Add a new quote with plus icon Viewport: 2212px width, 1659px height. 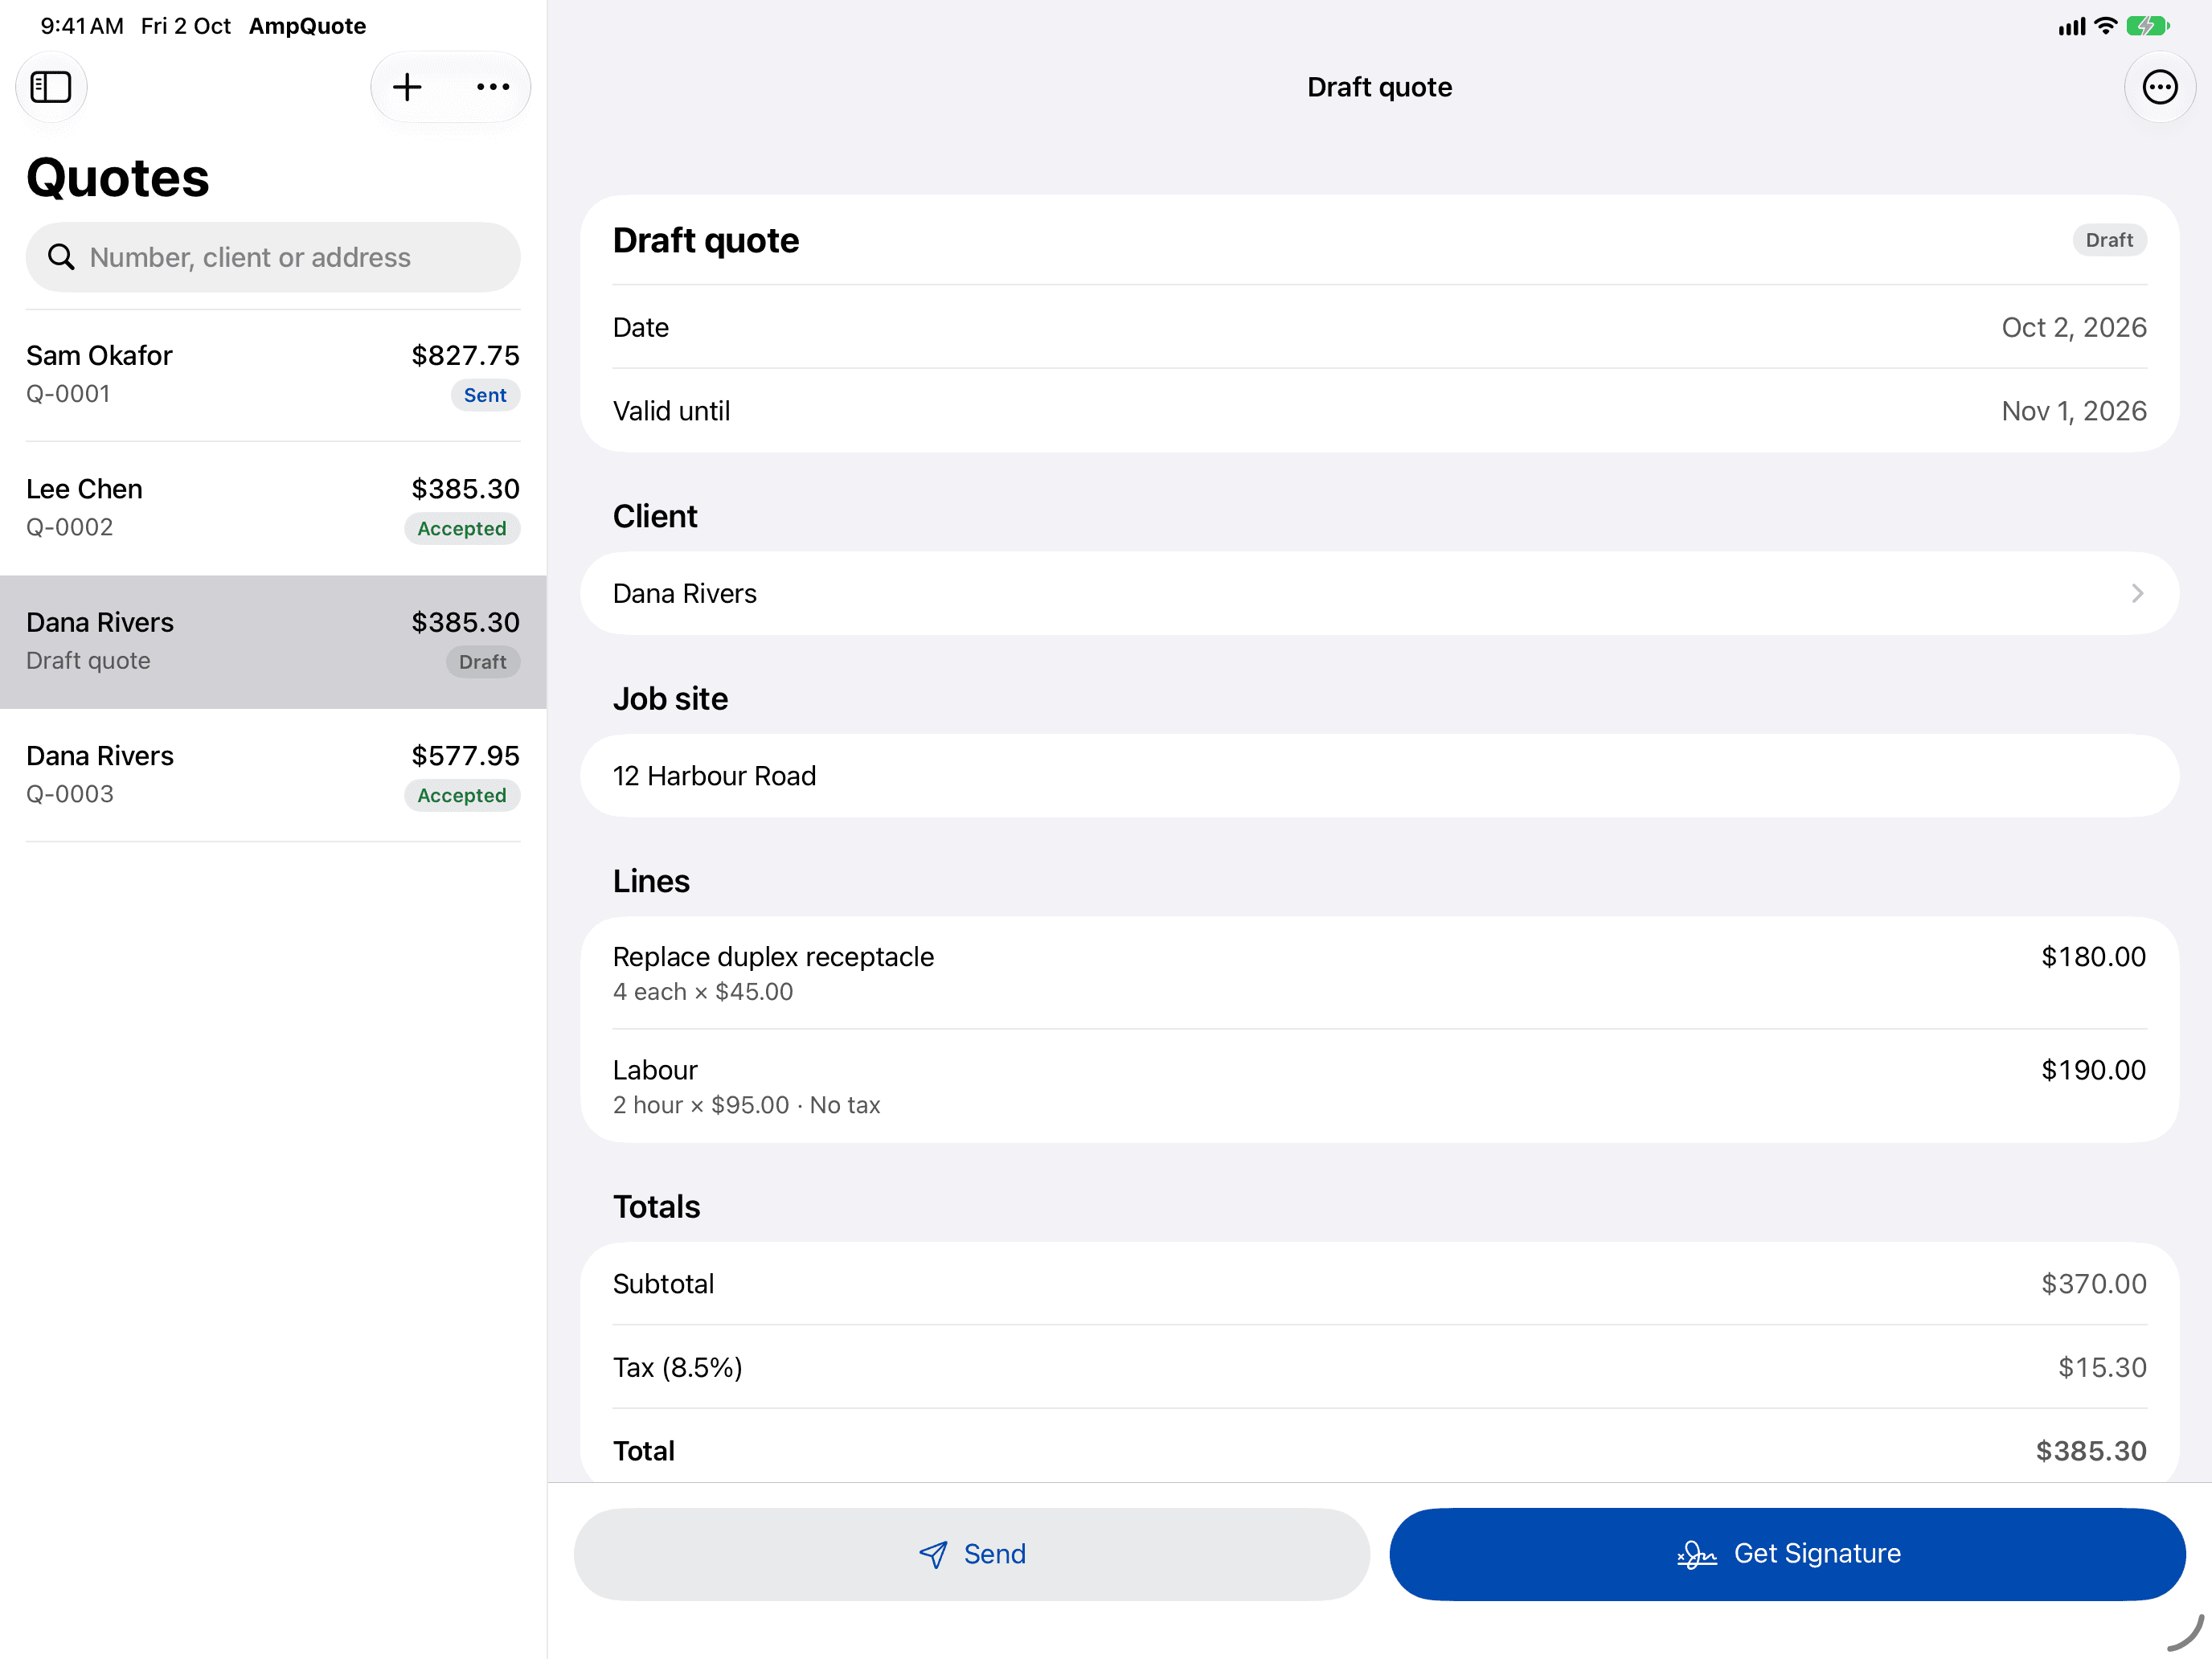point(407,87)
